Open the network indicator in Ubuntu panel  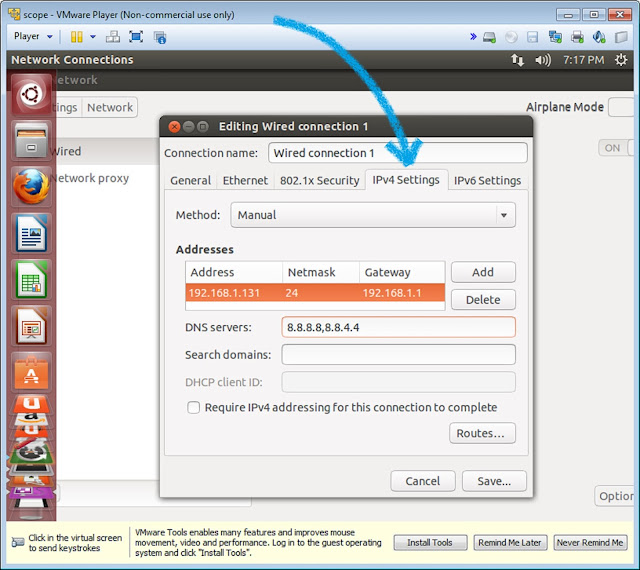point(518,60)
